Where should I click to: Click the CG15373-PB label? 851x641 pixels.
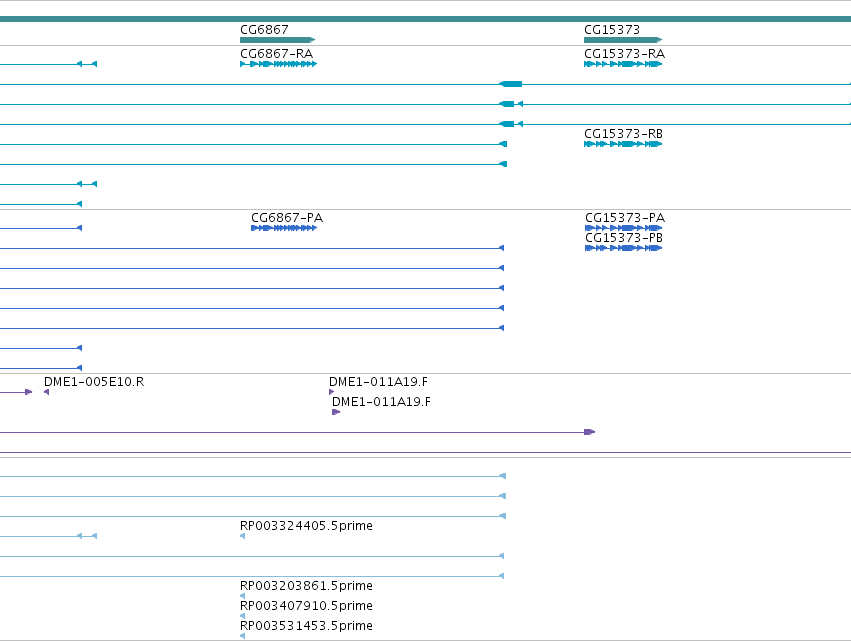(x=624, y=238)
